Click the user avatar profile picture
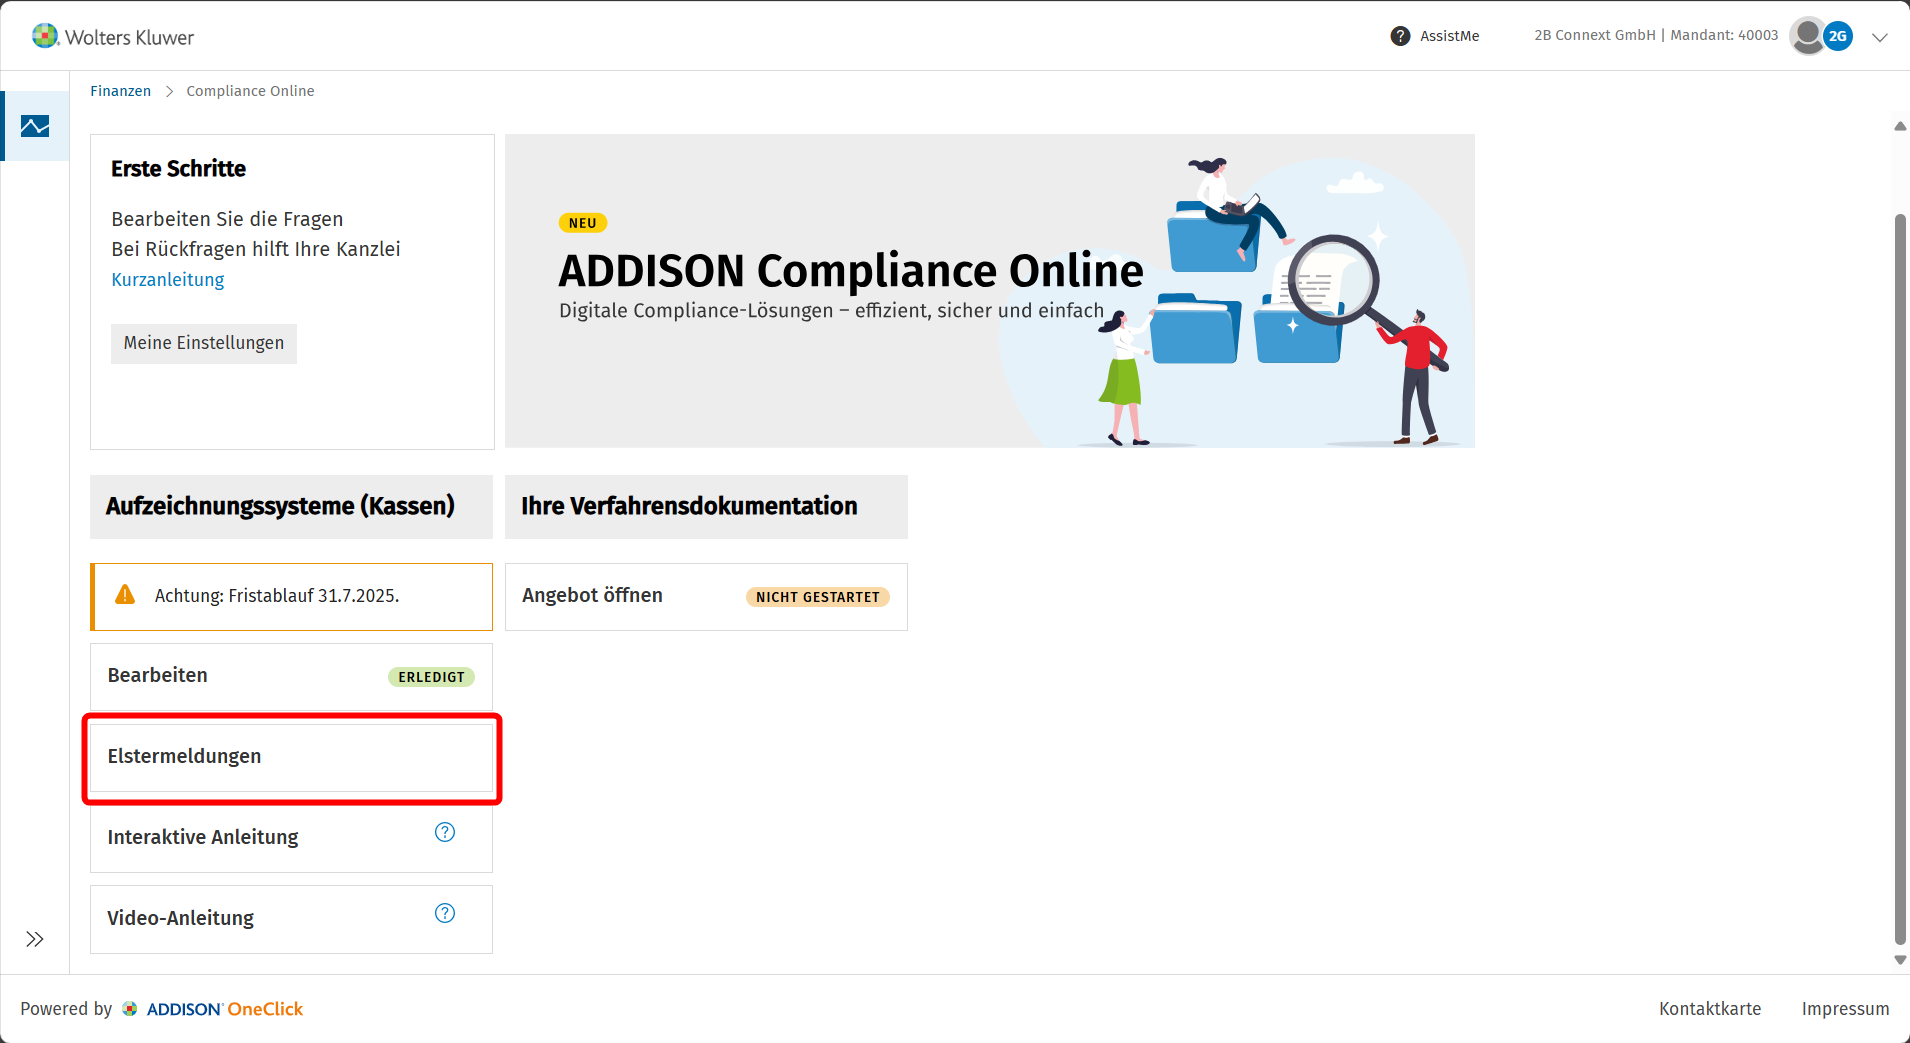 1807,36
